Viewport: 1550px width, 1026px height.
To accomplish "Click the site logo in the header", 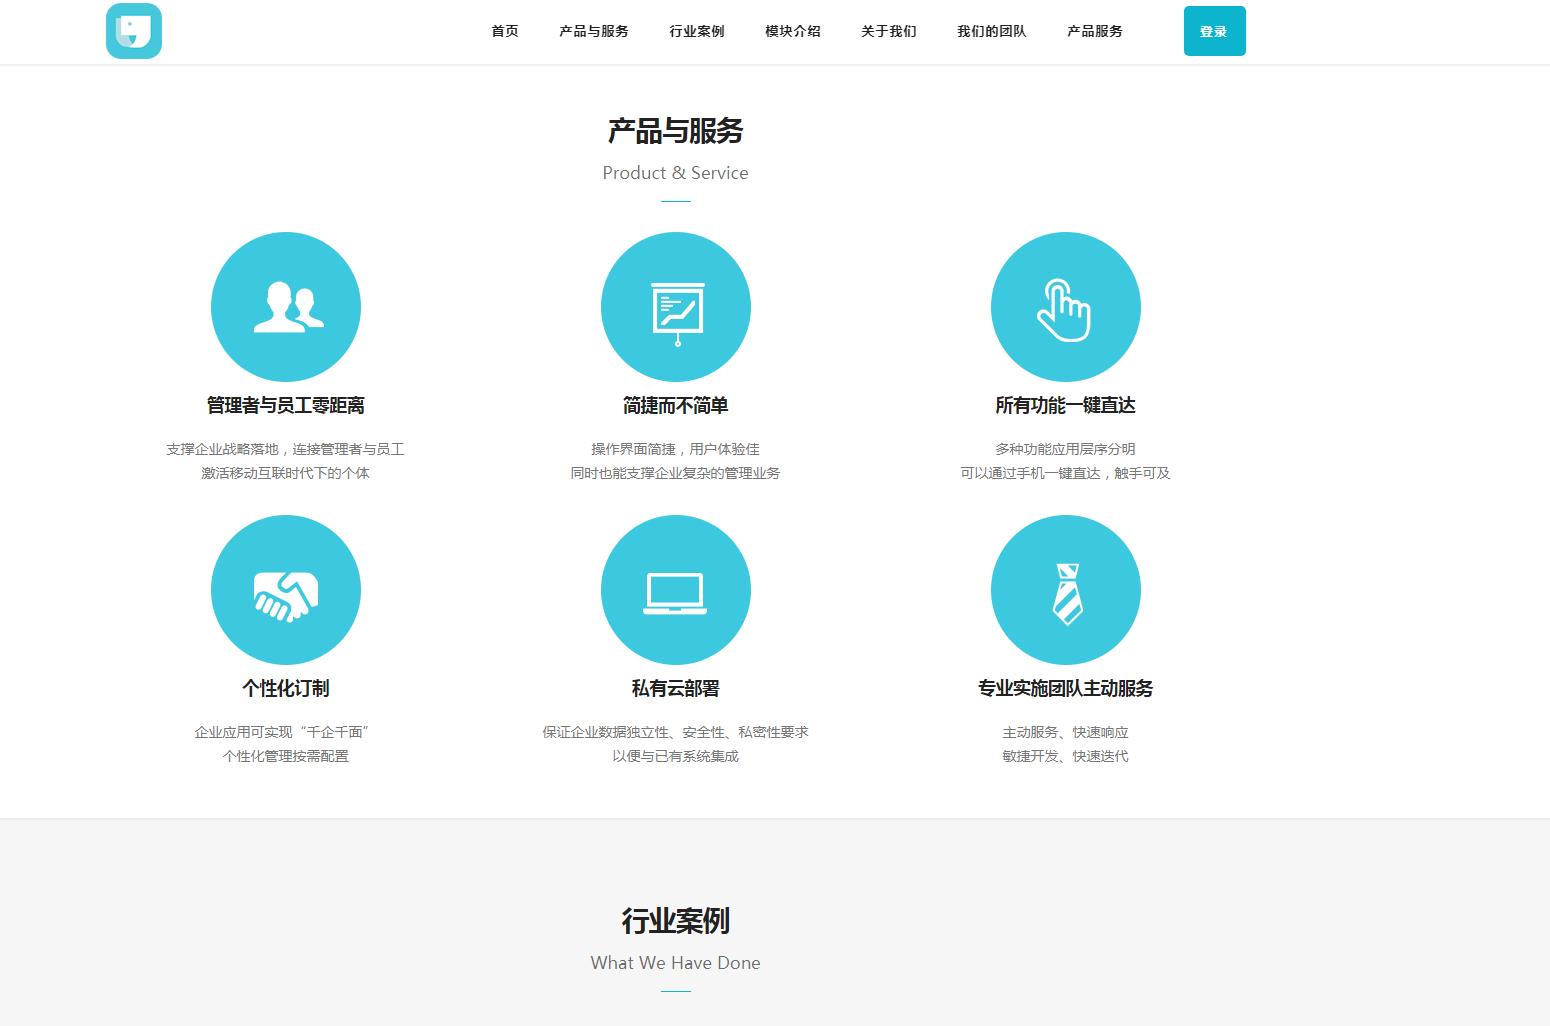I will tap(134, 31).
